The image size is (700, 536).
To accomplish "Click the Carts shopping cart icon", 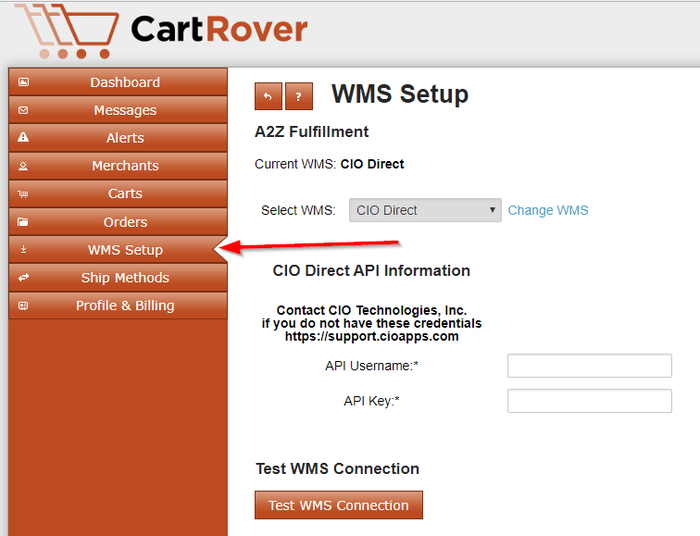I will point(23,194).
